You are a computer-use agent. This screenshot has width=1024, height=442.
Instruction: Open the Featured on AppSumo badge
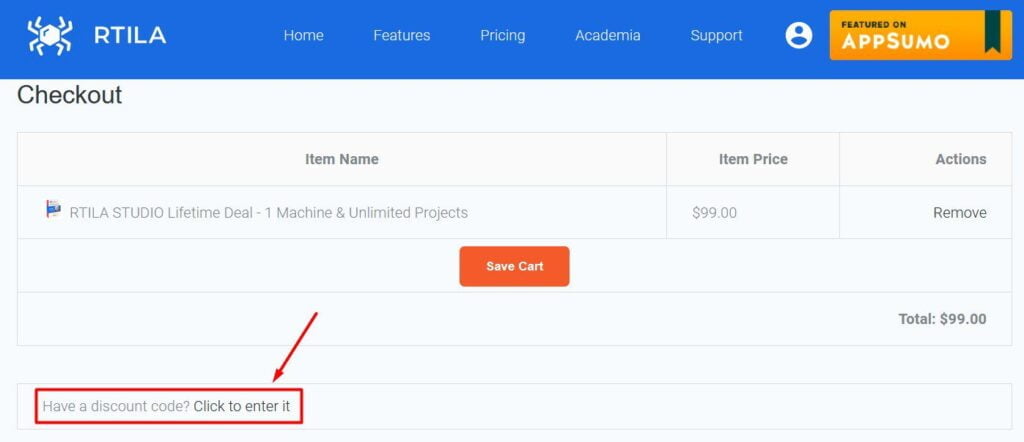click(x=921, y=35)
